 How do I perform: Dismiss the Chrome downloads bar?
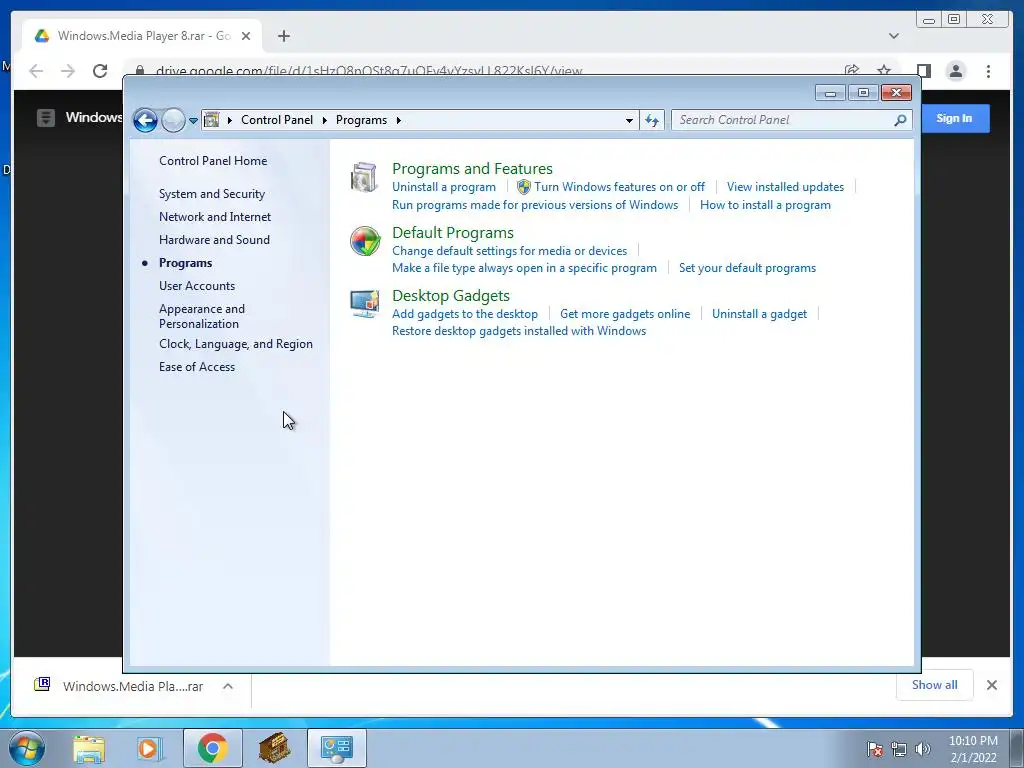[x=992, y=685]
